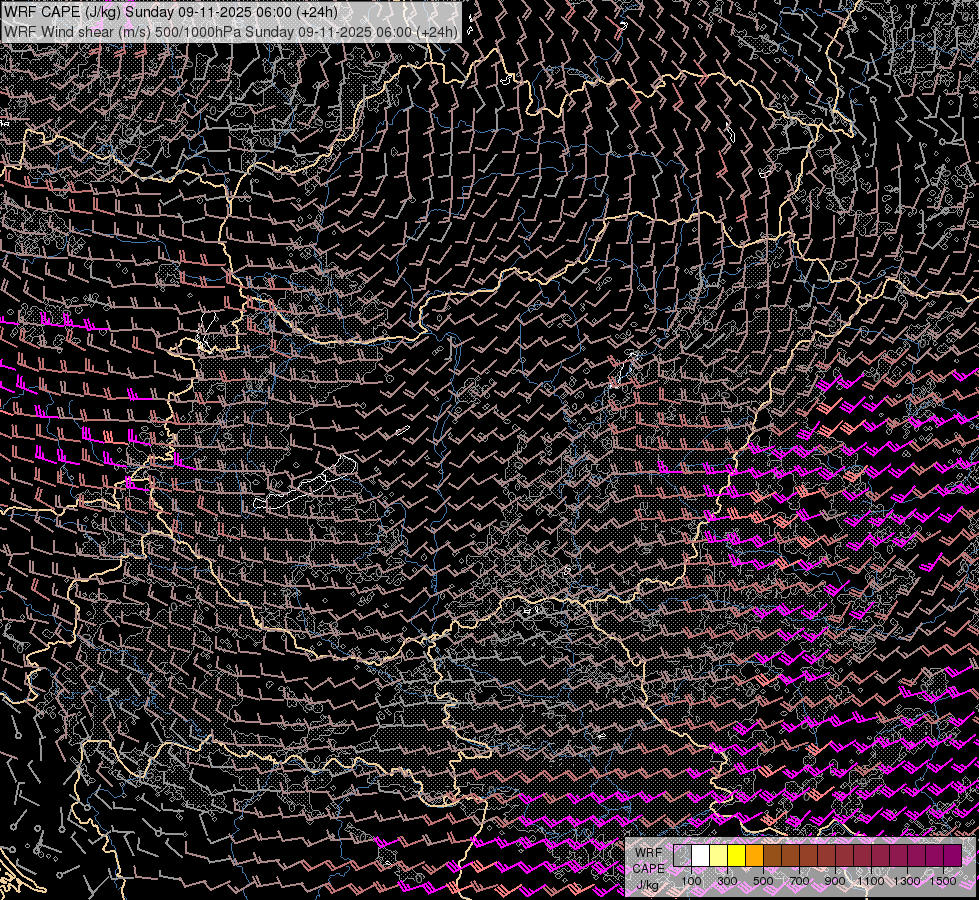Viewport: 979px width, 900px height.
Task: Pick the orange CAPE legend swatch
Action: click(x=755, y=856)
